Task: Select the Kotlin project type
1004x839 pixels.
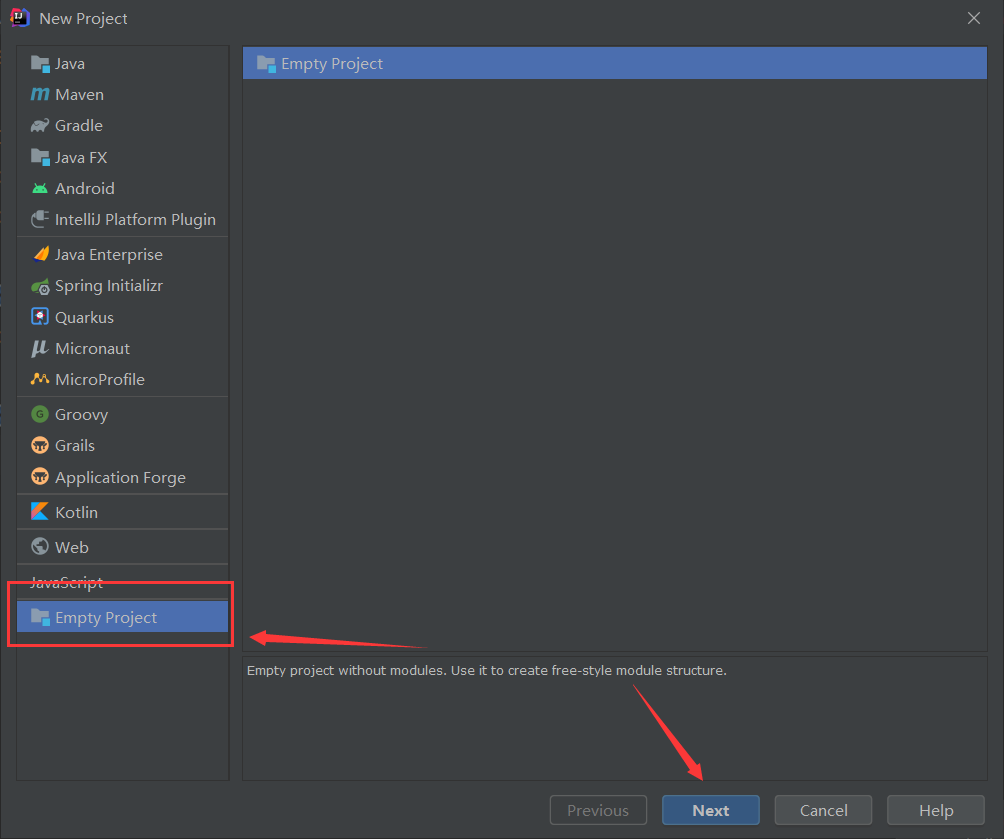Action: 122,512
